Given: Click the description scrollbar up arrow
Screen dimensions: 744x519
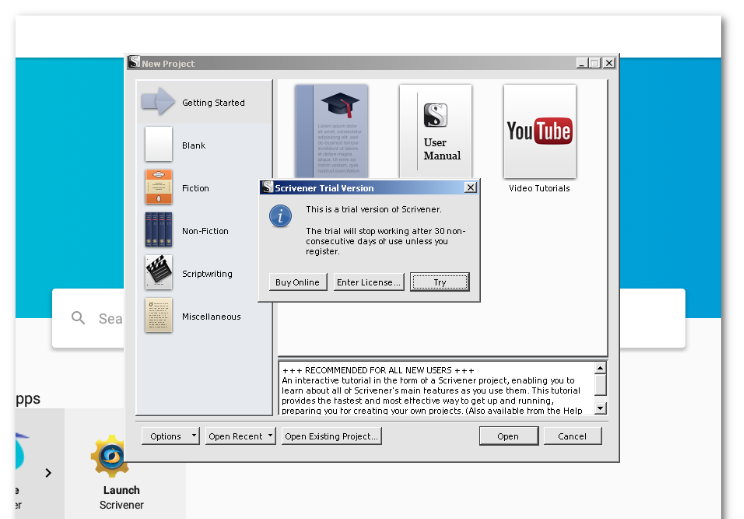Looking at the screenshot, I should [x=600, y=368].
